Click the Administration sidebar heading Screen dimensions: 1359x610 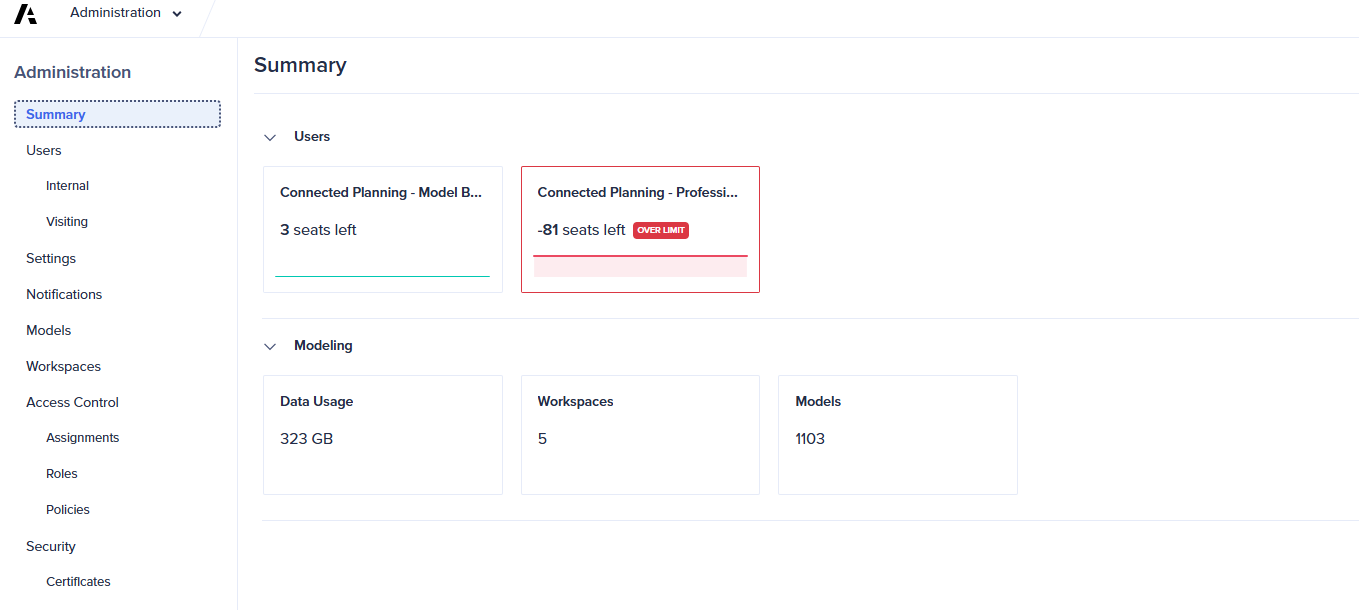(72, 72)
